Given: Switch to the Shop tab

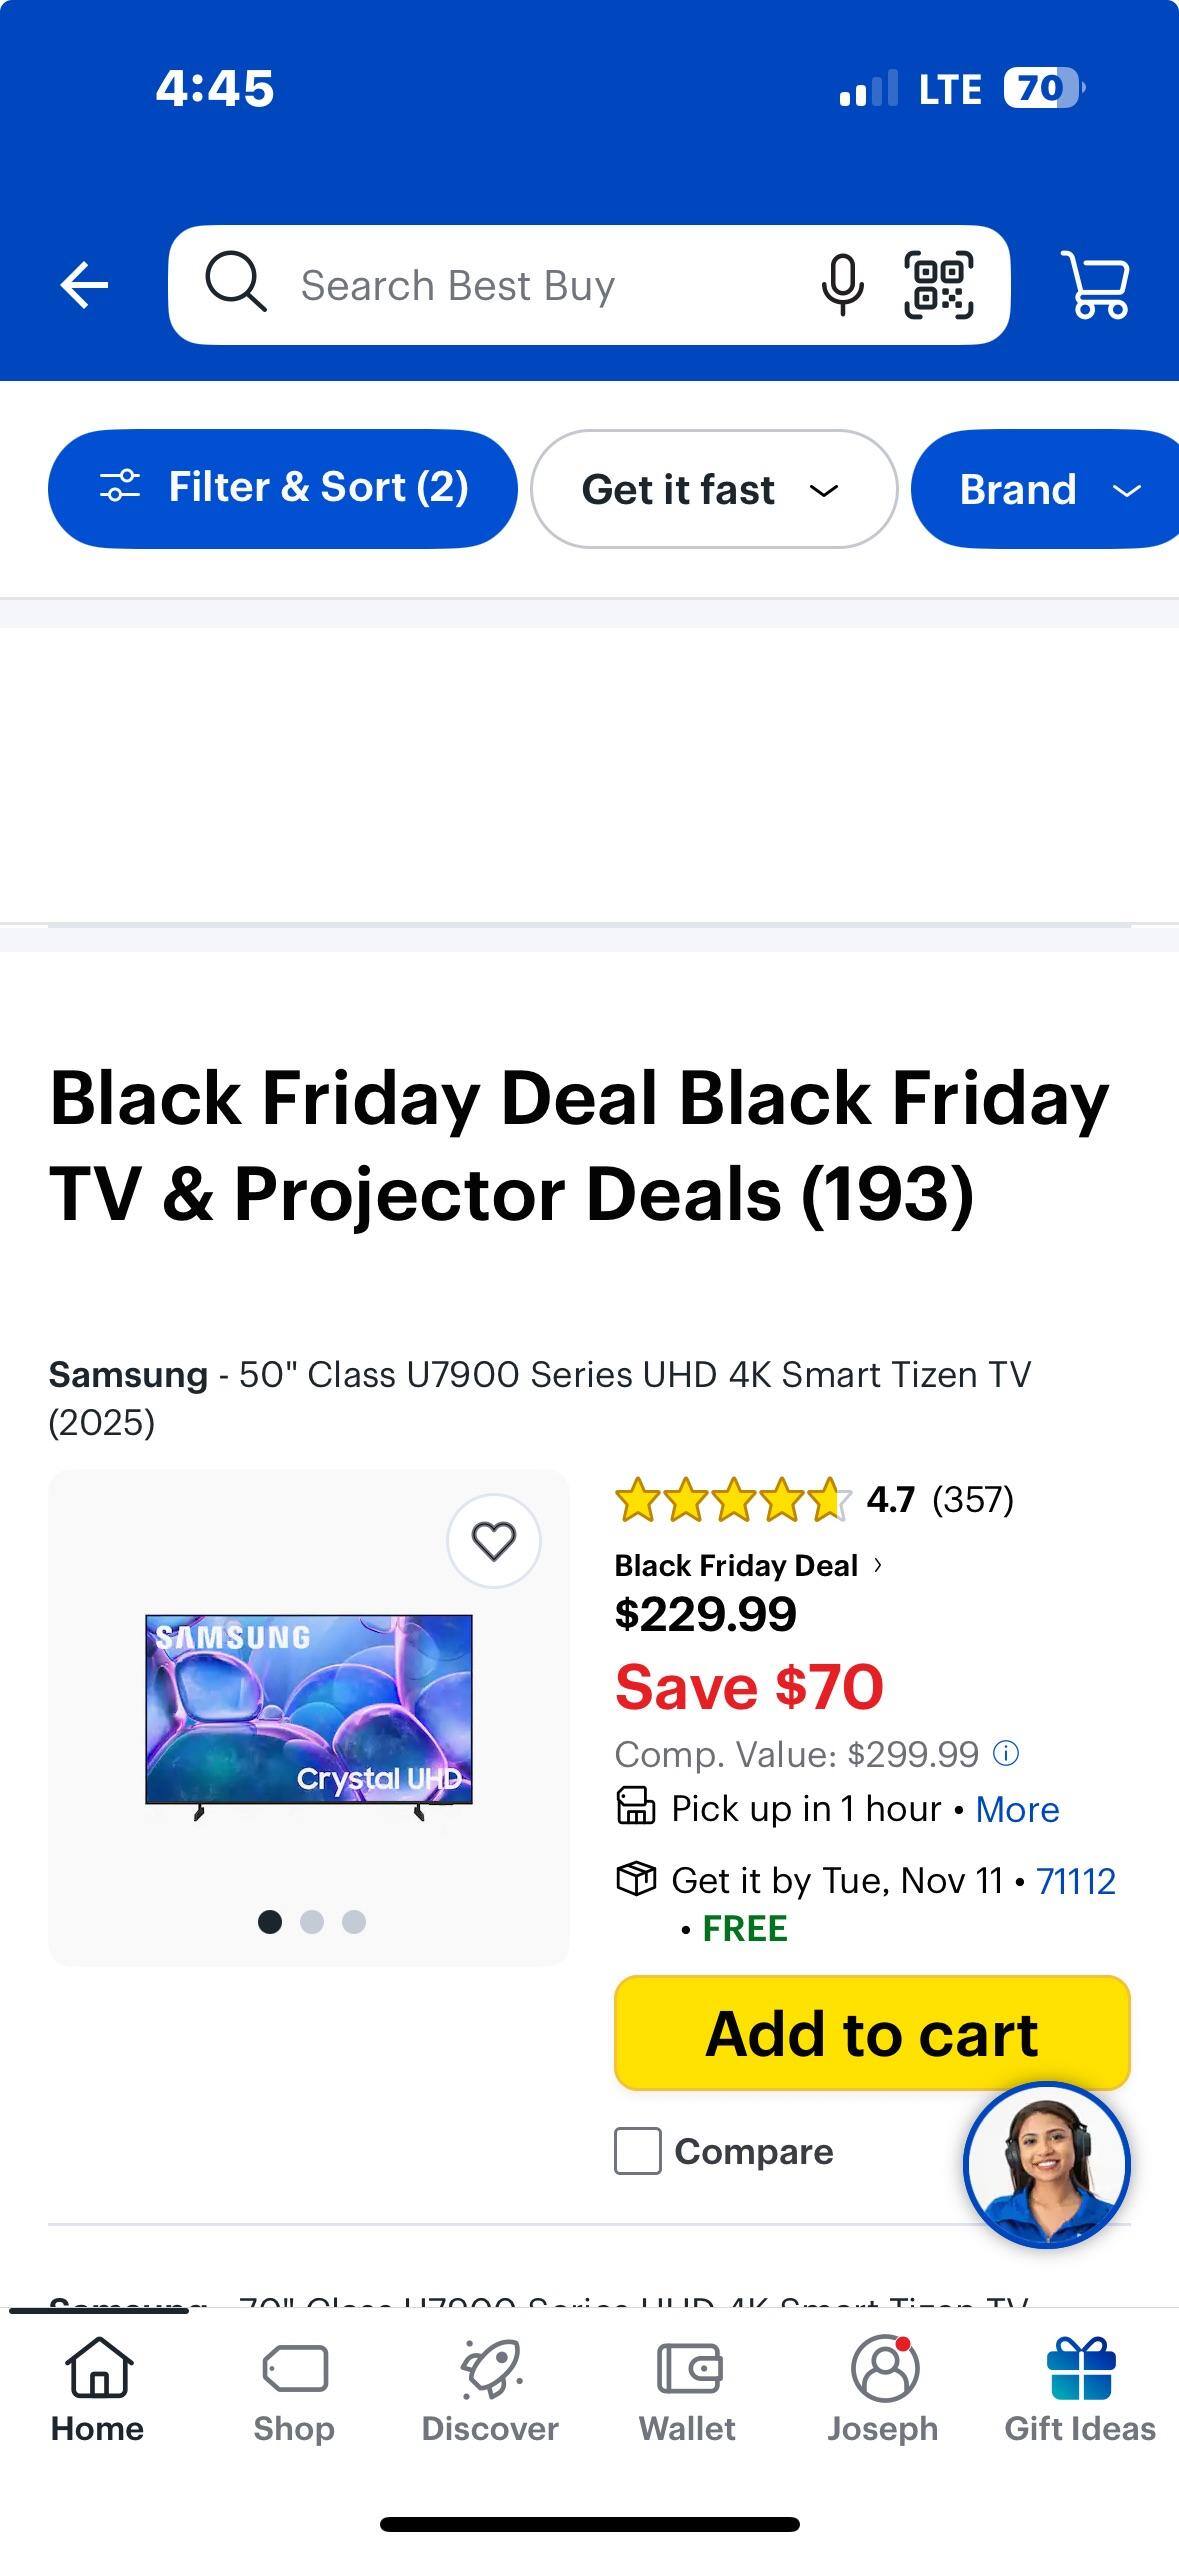Looking at the screenshot, I should coord(294,2390).
